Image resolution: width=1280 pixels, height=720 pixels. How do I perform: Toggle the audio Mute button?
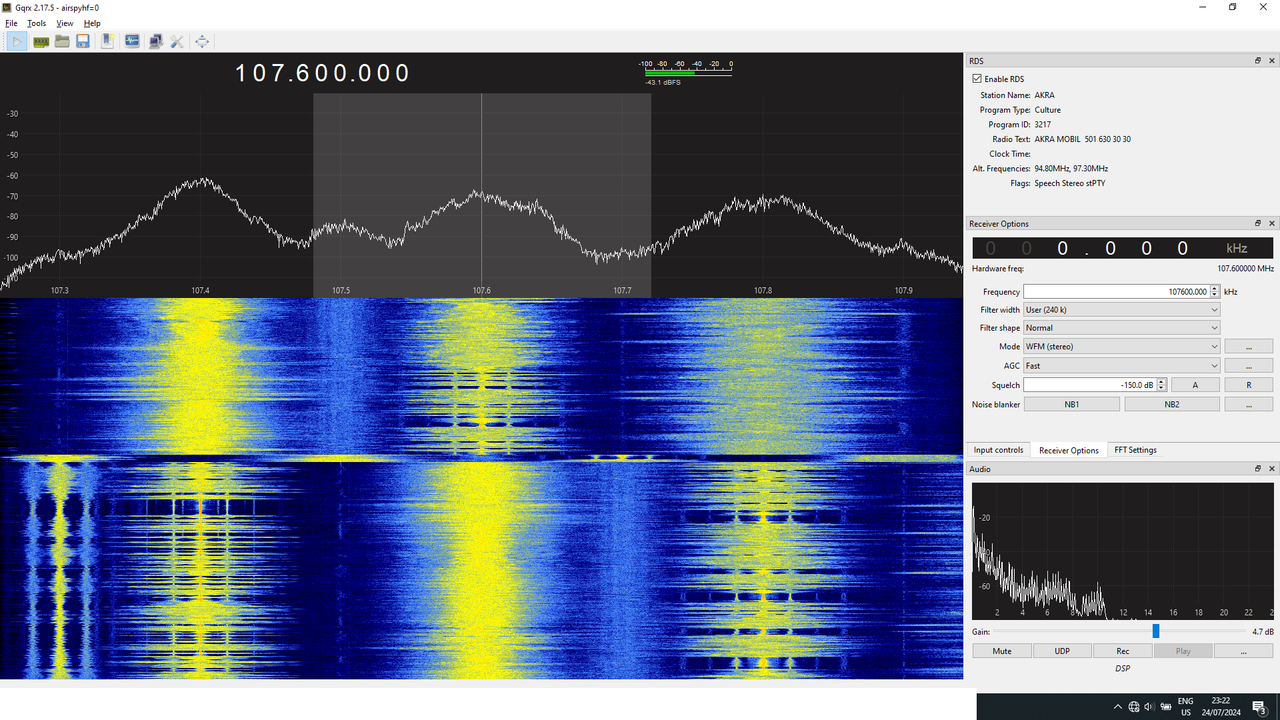[1002, 651]
